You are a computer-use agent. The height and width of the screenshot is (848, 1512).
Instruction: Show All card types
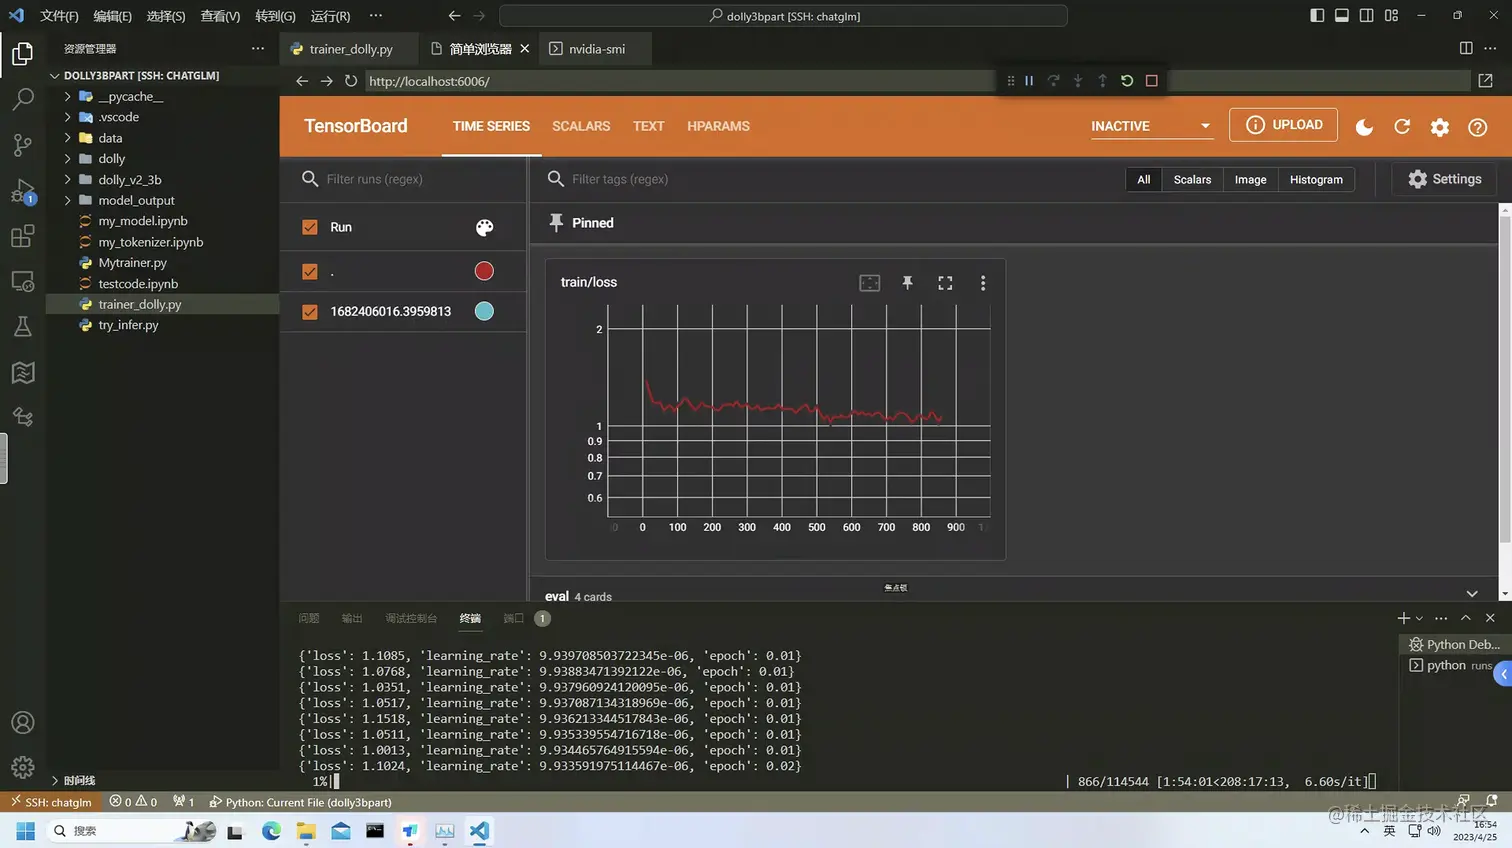tap(1144, 180)
